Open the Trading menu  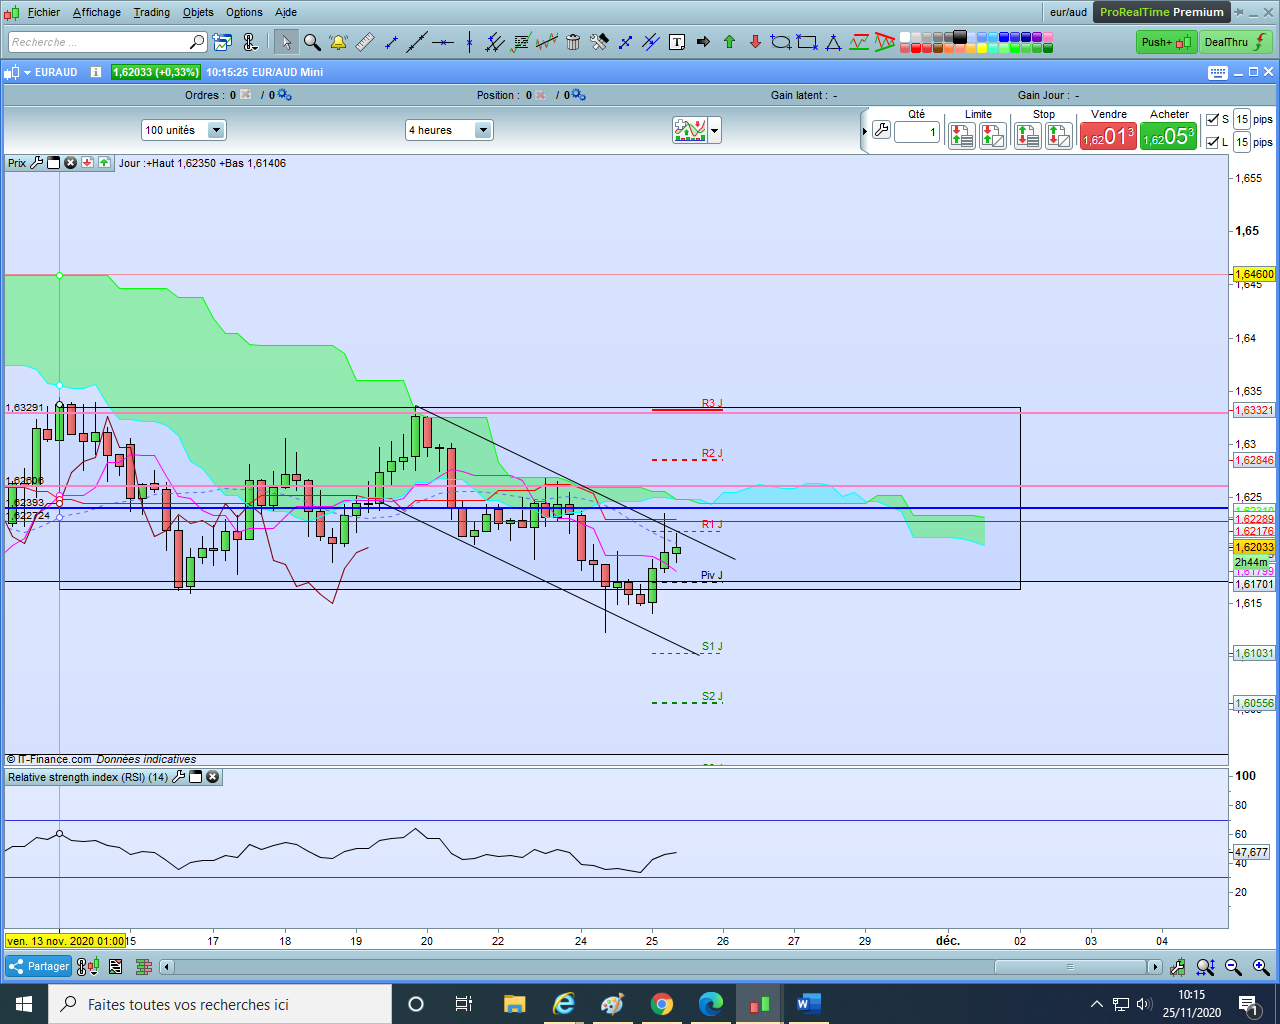pos(151,12)
